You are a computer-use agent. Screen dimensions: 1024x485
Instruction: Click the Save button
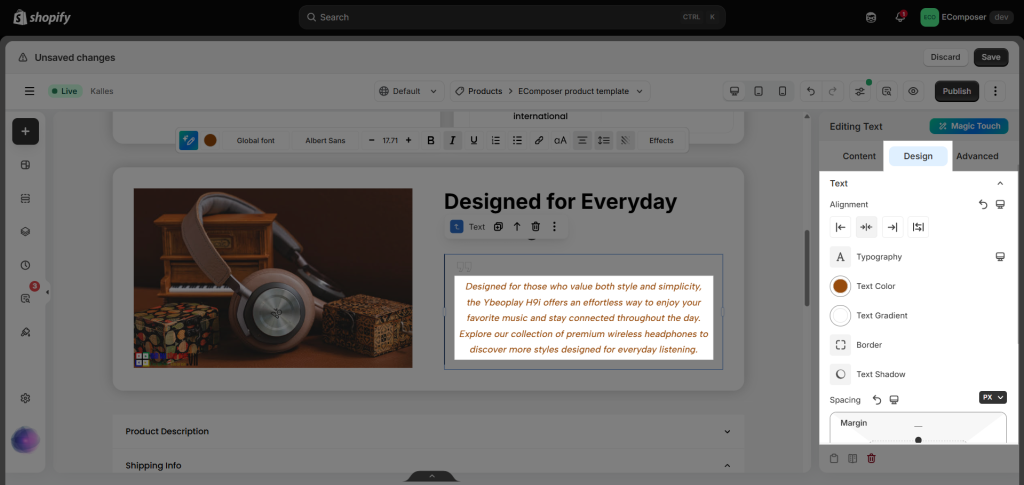991,57
